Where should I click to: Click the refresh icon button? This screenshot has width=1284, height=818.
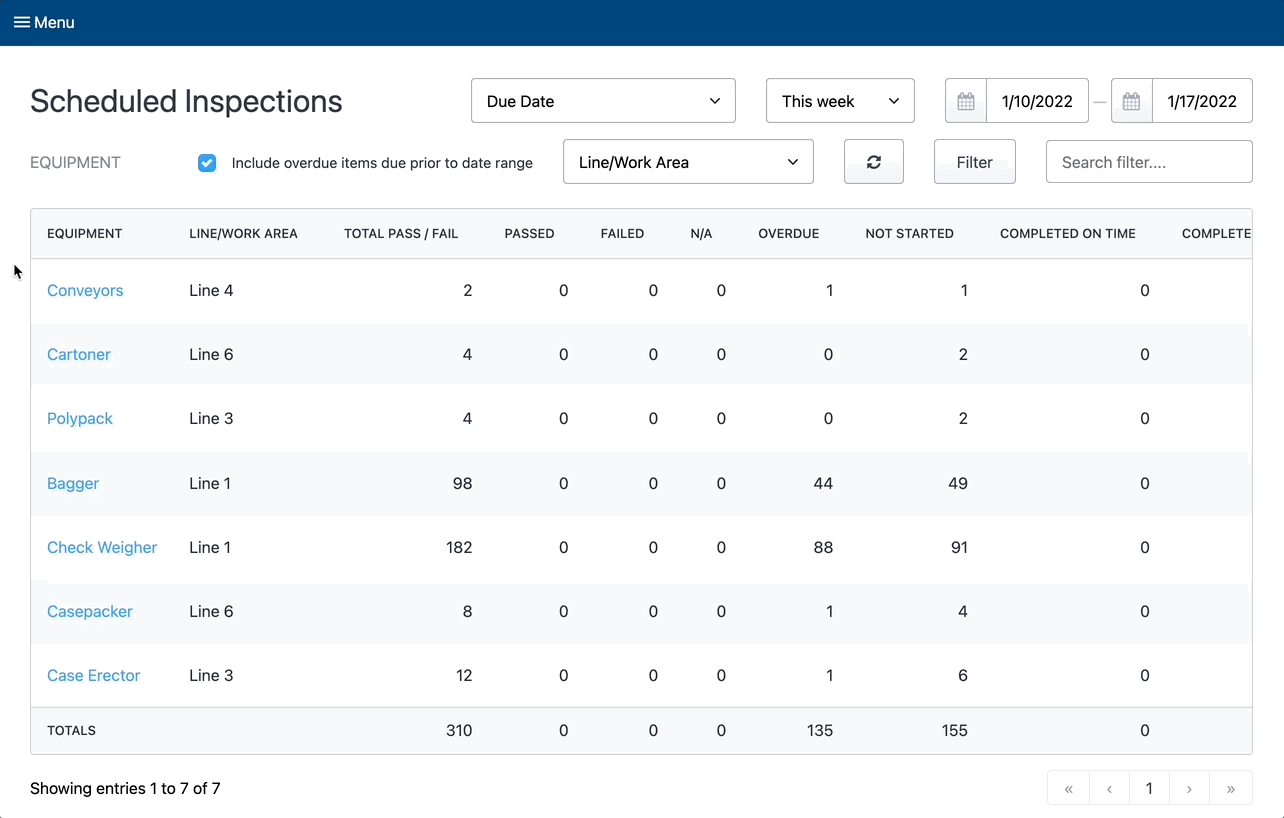pyautogui.click(x=873, y=162)
